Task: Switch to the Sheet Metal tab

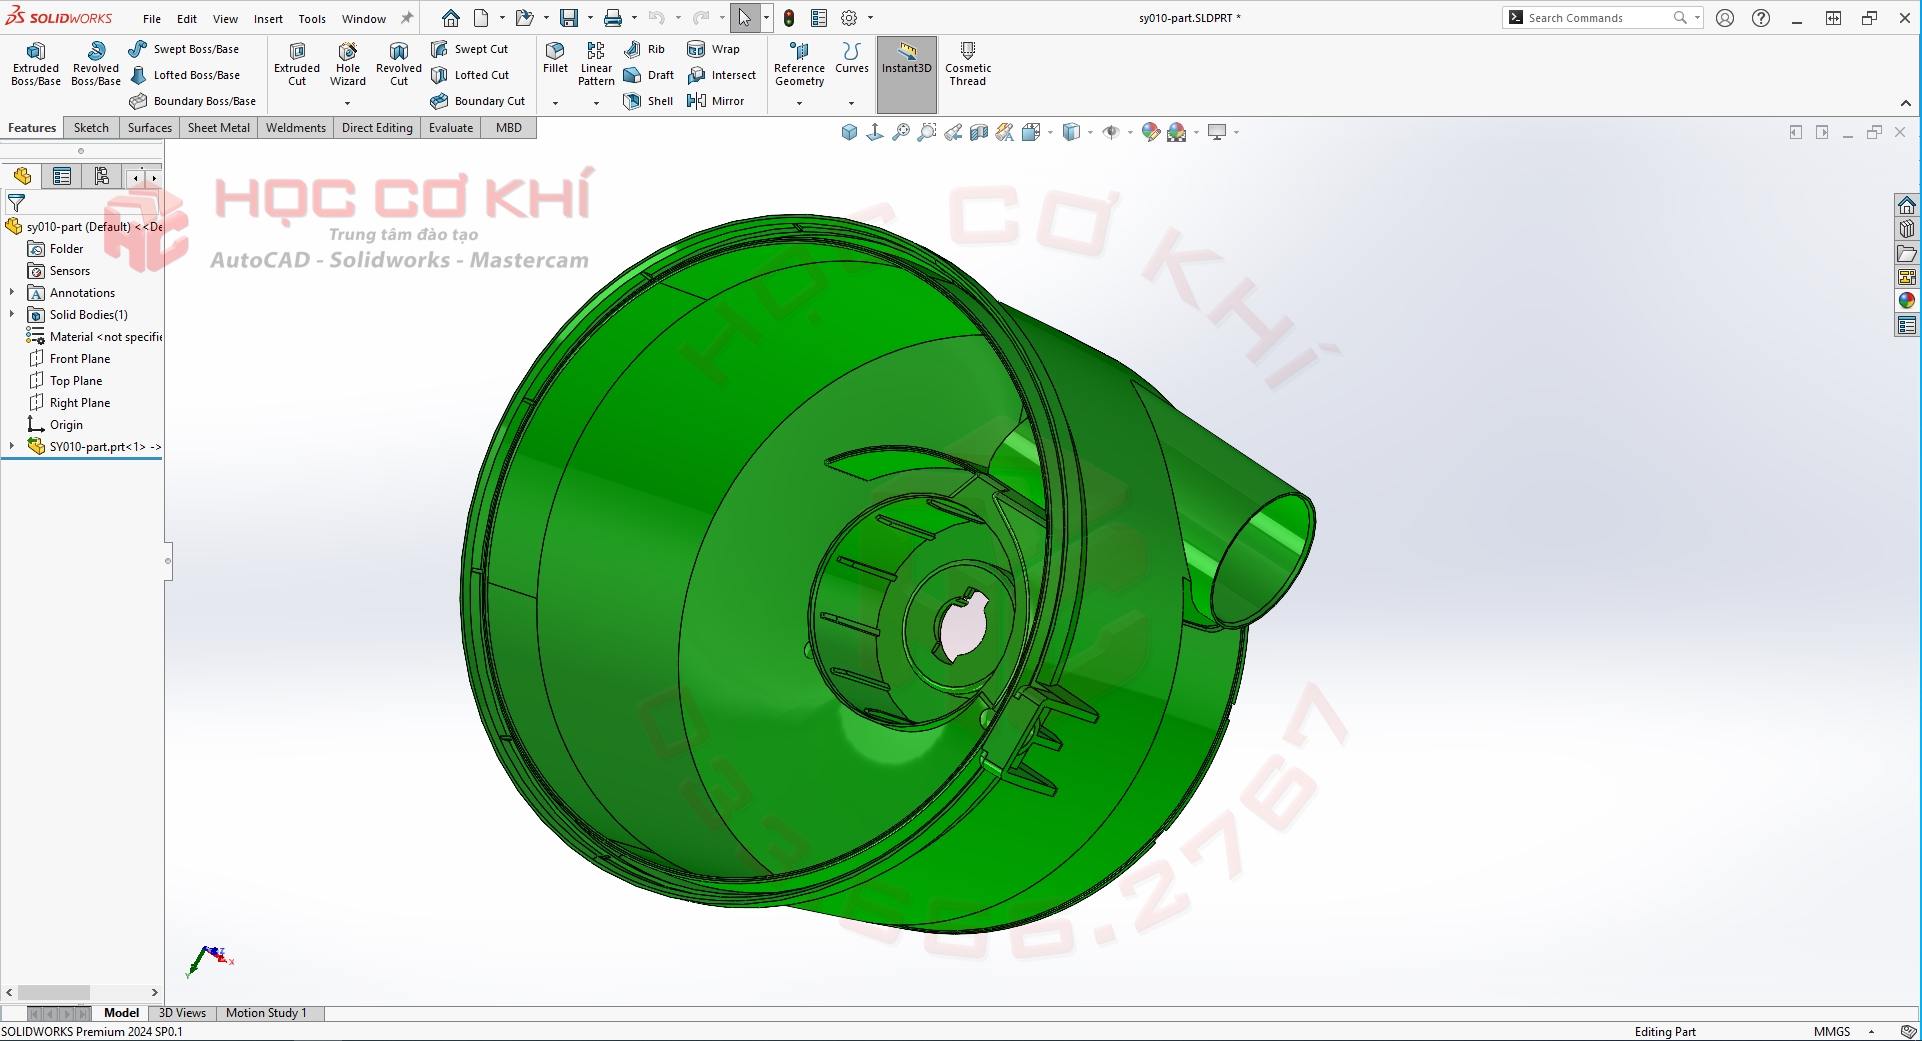Action: (219, 128)
